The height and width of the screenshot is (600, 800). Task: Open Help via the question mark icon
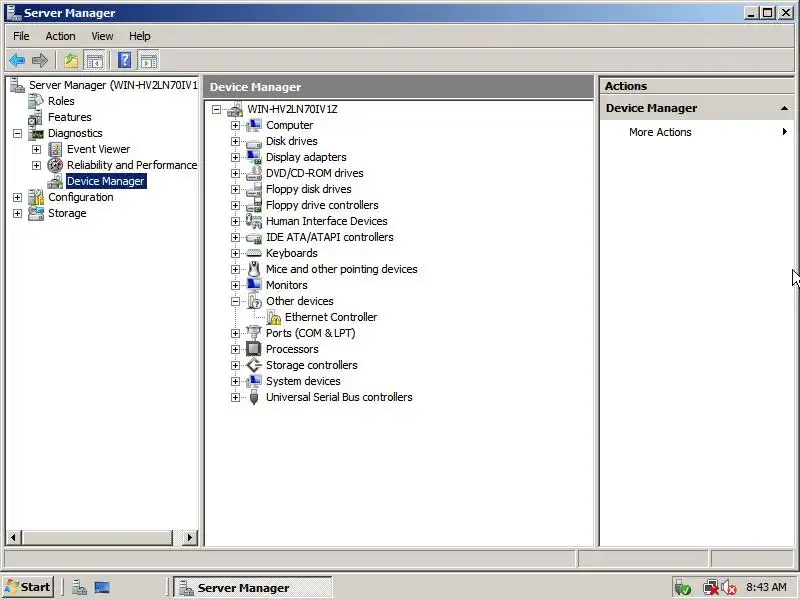(124, 61)
